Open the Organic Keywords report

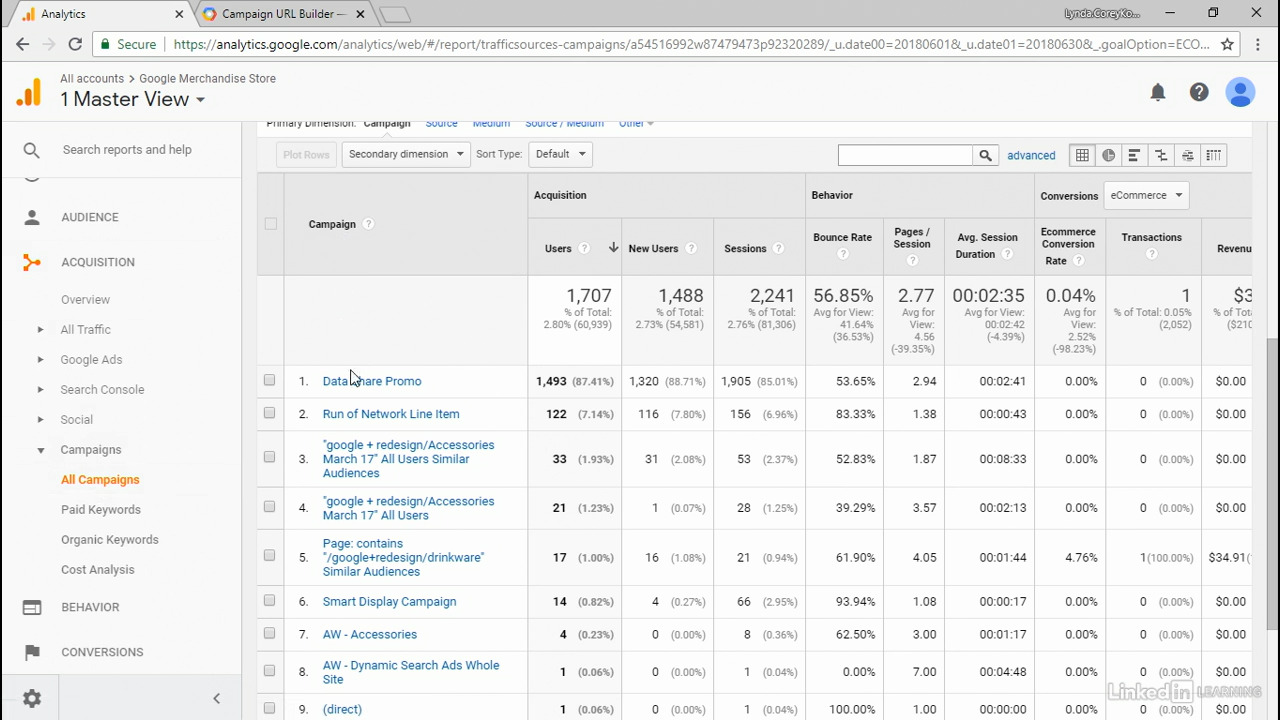[110, 539]
